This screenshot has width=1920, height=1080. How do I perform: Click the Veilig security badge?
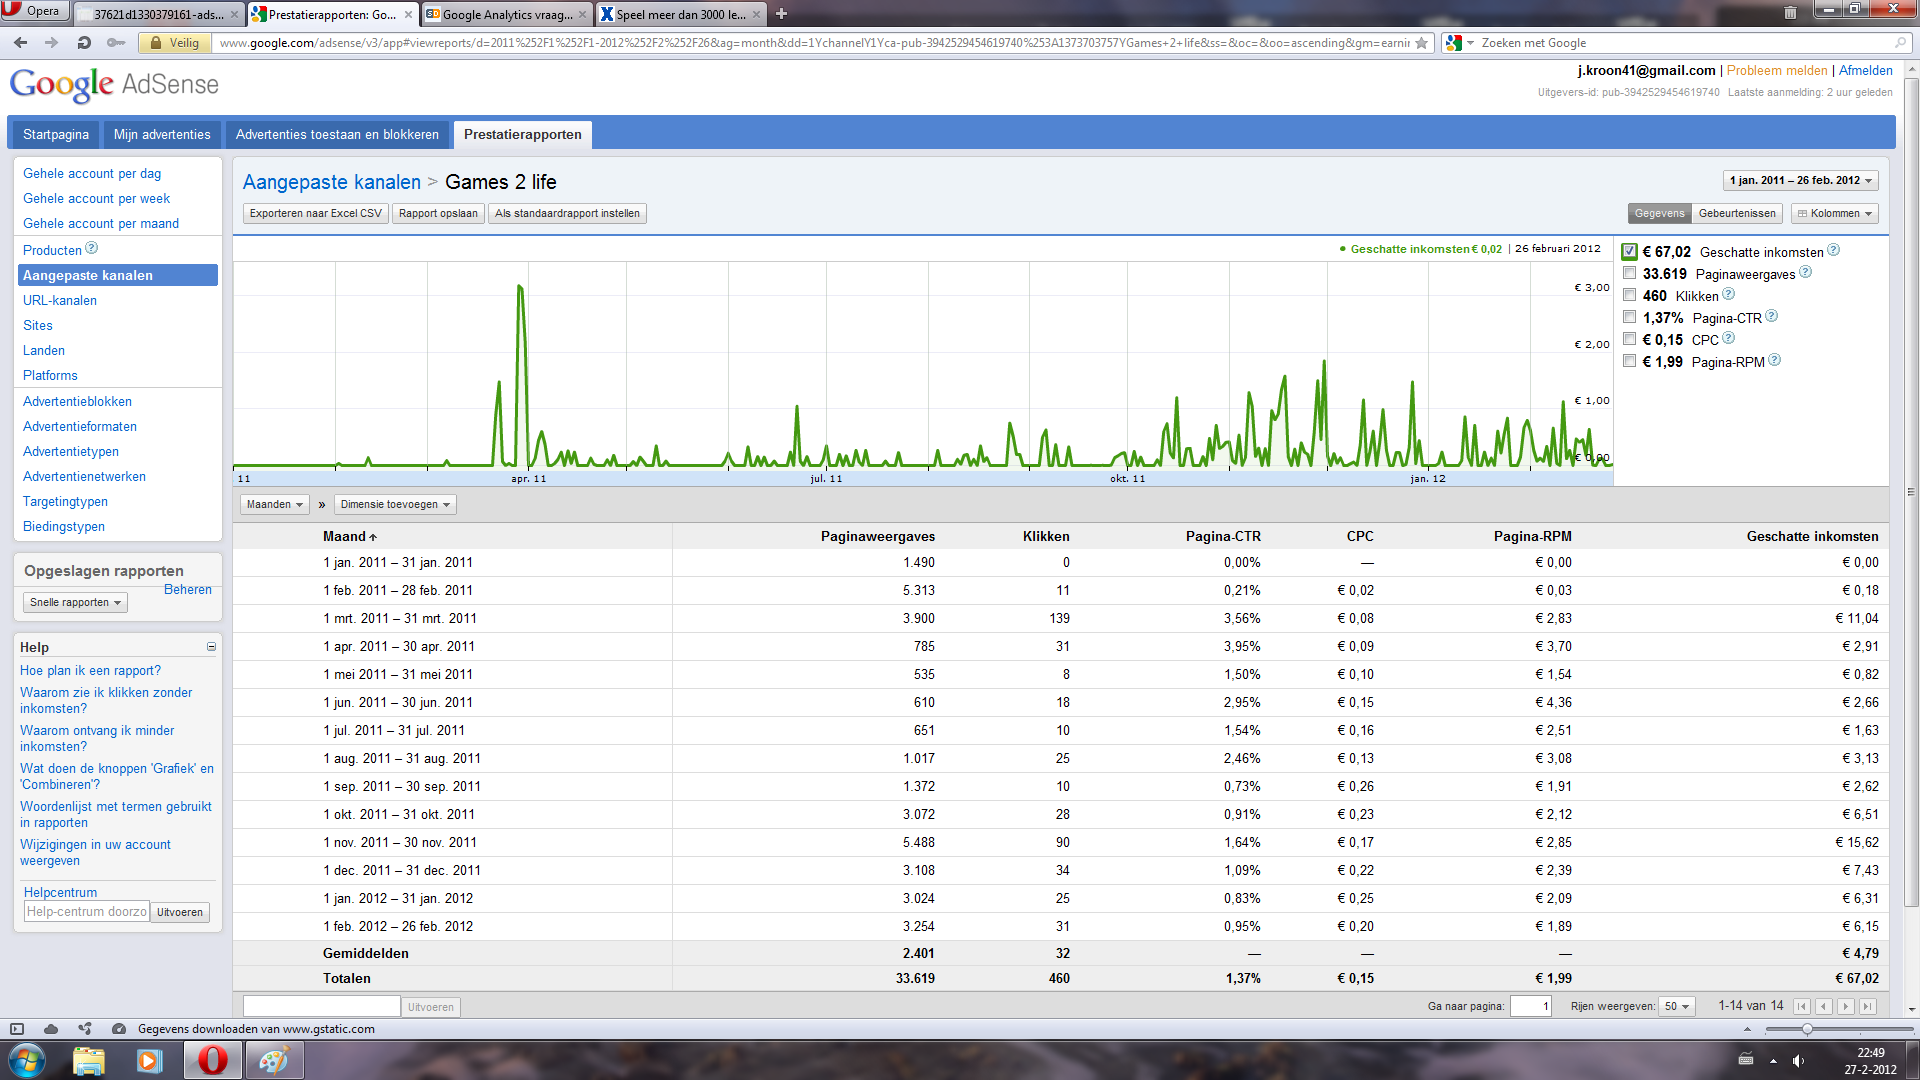click(x=174, y=43)
